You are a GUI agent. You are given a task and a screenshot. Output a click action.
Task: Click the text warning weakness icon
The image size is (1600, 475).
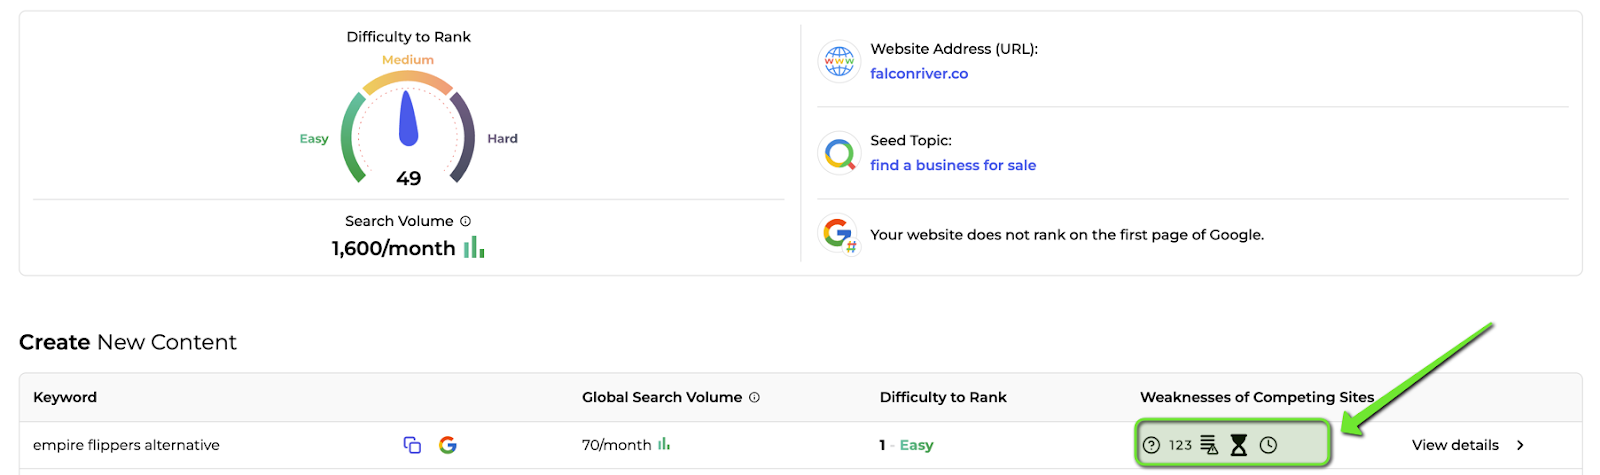[x=1209, y=445]
